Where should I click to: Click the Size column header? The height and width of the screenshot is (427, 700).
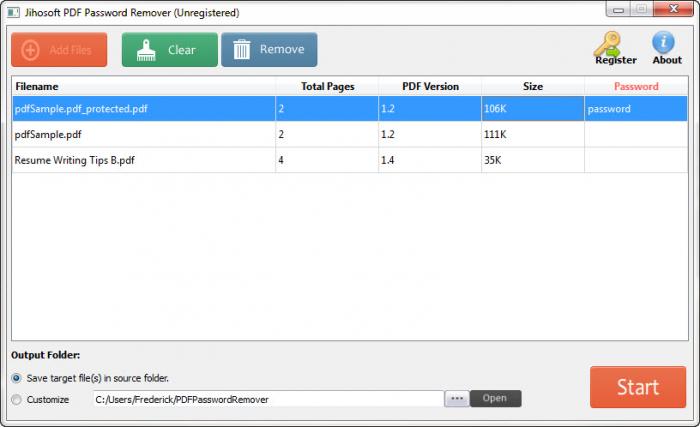(532, 86)
